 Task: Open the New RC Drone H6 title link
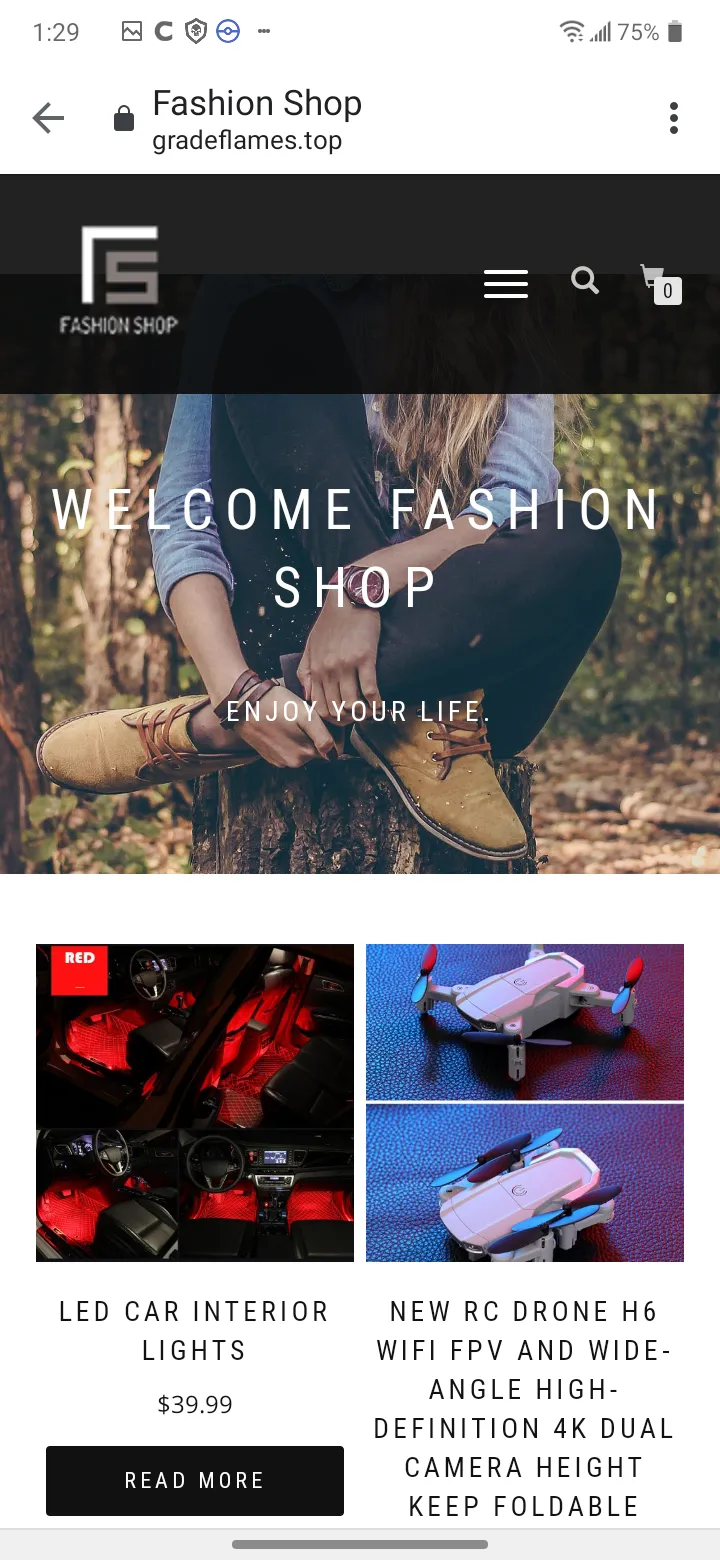tap(524, 1409)
